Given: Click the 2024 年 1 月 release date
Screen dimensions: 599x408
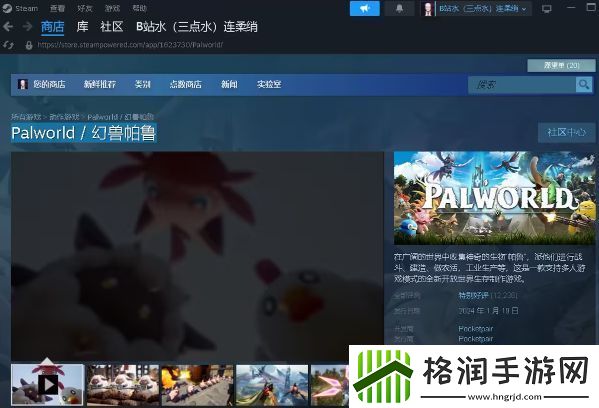Looking at the screenshot, I should pyautogui.click(x=489, y=311).
